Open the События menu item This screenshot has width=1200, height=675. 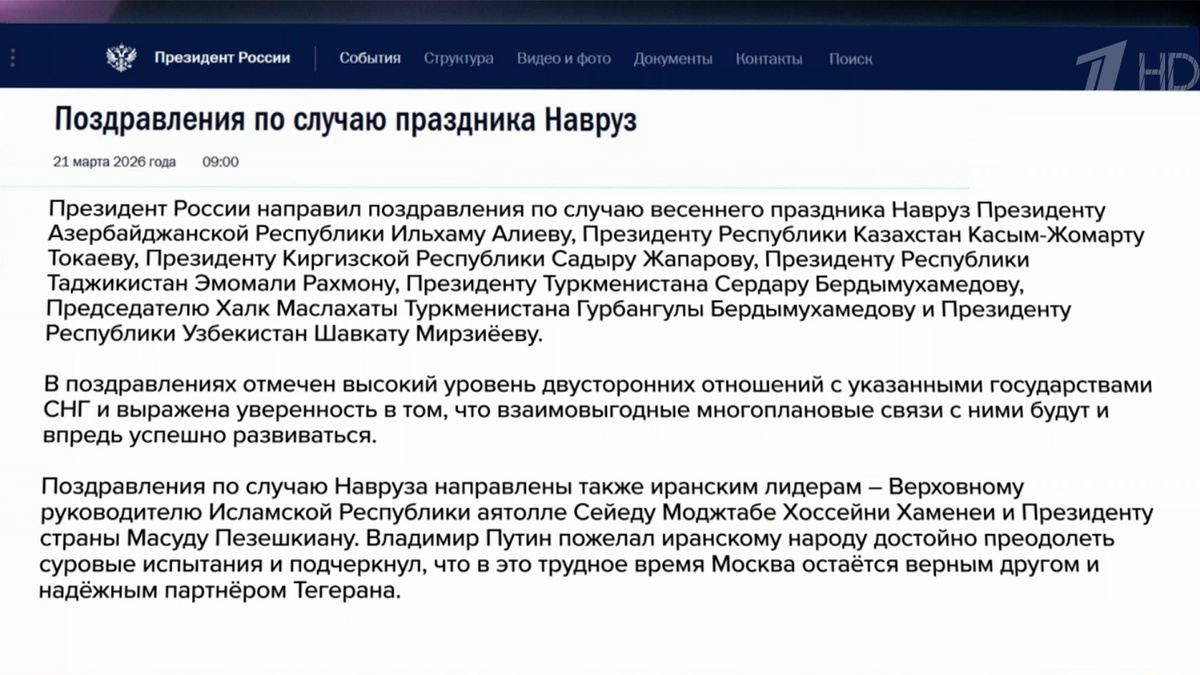370,58
